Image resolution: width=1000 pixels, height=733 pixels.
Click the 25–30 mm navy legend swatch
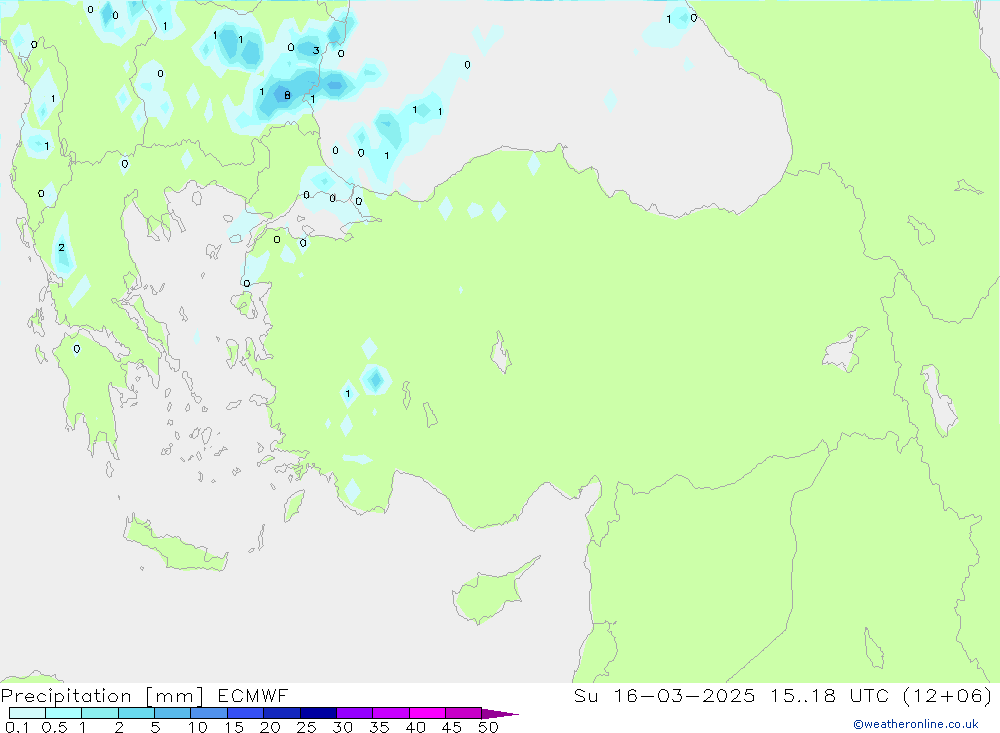pyautogui.click(x=318, y=713)
